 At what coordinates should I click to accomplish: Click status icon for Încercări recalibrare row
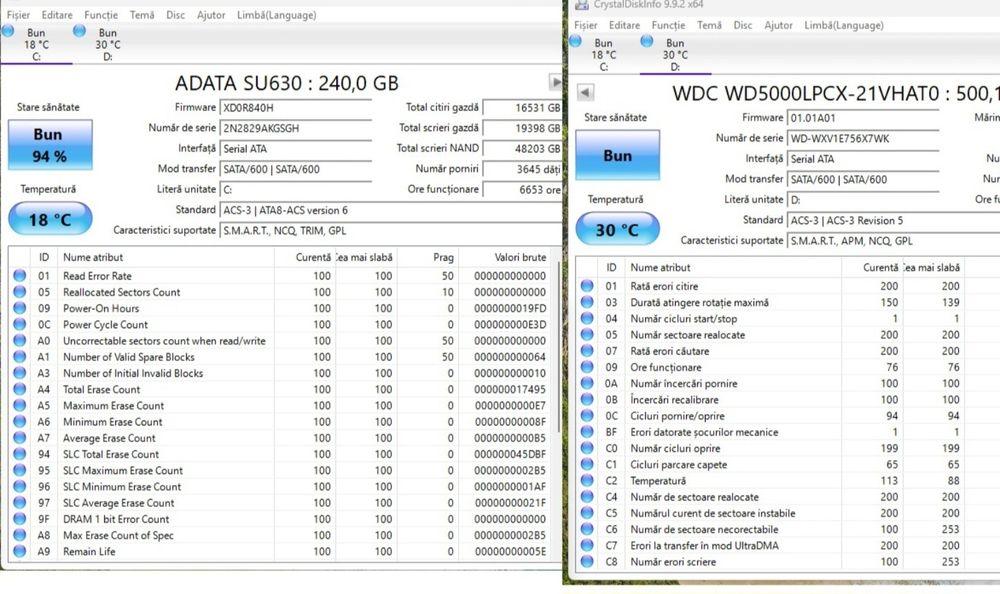point(587,399)
